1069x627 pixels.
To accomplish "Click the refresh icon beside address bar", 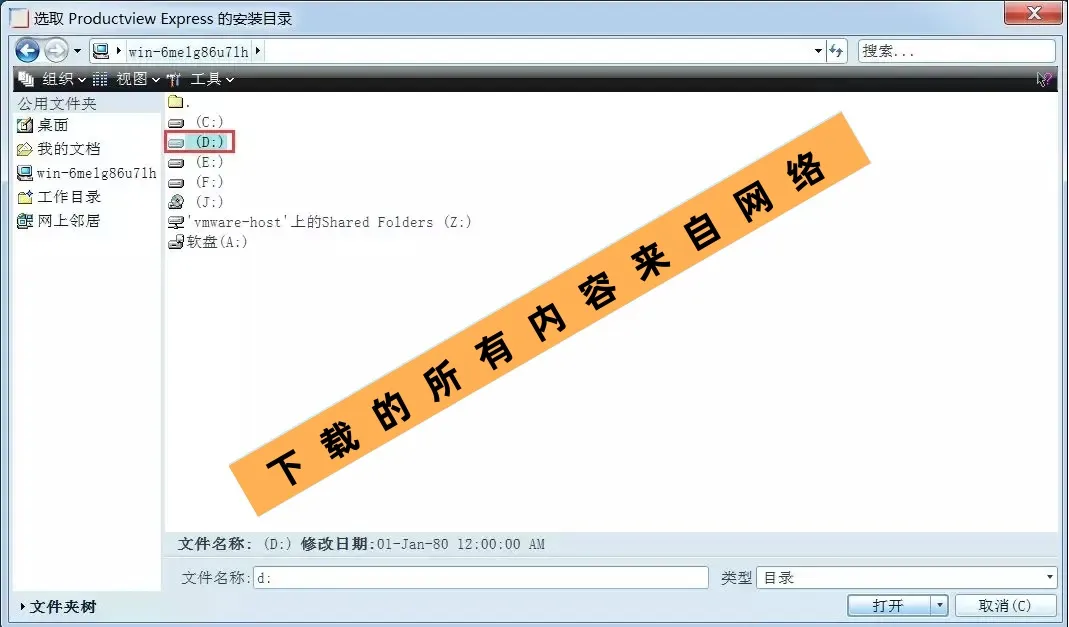I will (836, 51).
